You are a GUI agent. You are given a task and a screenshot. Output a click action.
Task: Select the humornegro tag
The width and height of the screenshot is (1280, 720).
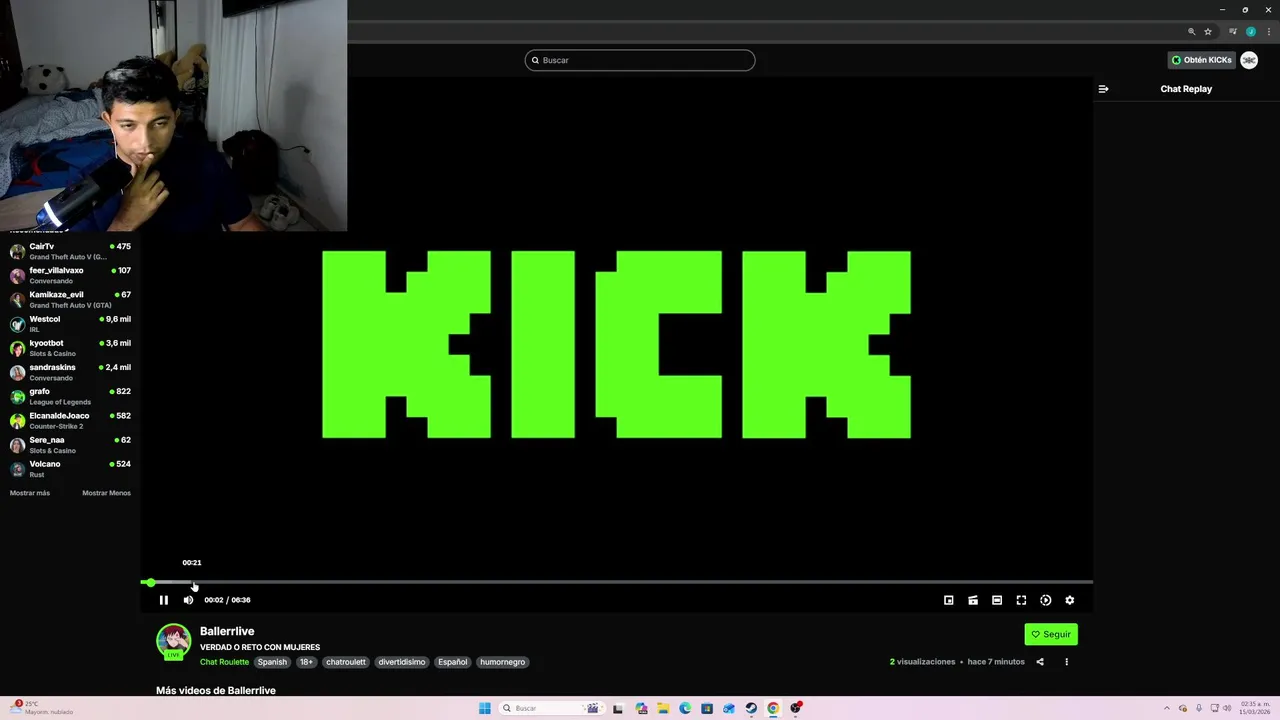click(x=502, y=662)
